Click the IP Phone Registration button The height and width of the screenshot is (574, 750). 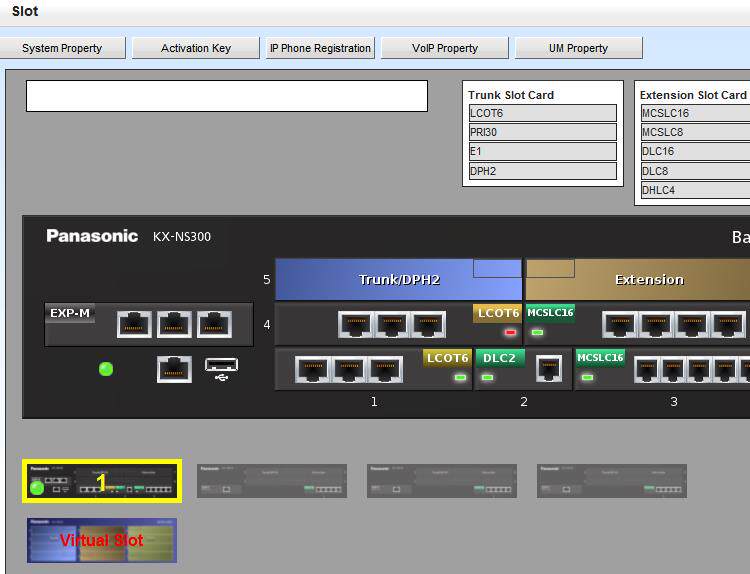tap(320, 48)
